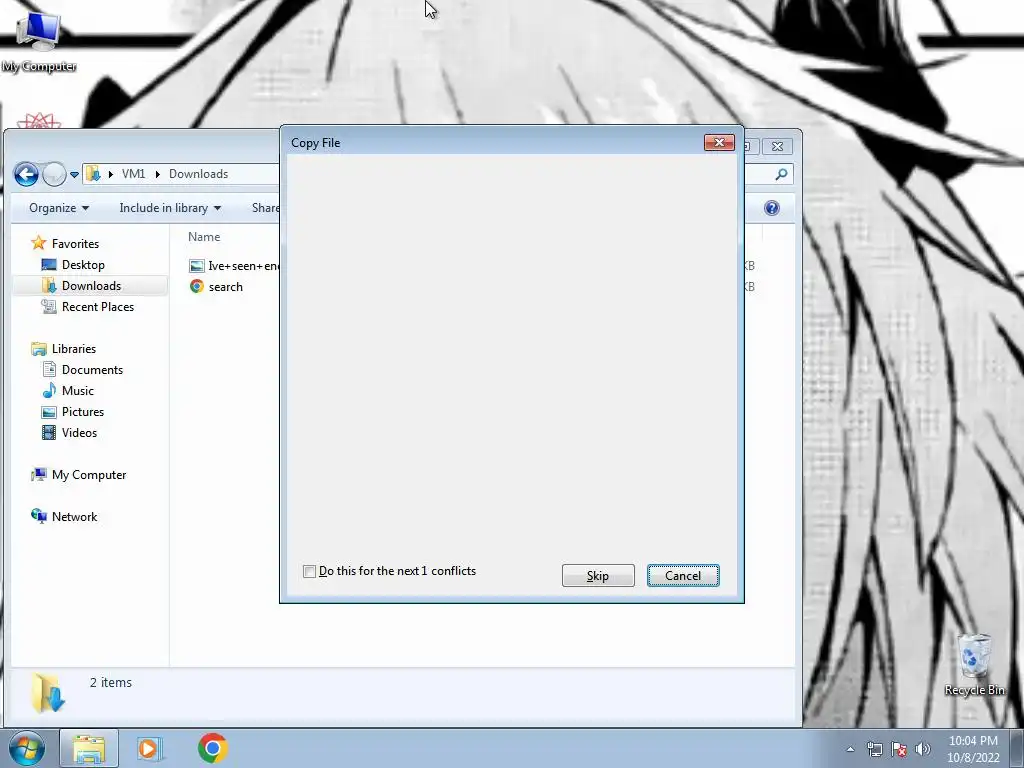Viewport: 1024px width, 768px height.
Task: Click Windows Explorer taskbar button
Action: [89, 748]
